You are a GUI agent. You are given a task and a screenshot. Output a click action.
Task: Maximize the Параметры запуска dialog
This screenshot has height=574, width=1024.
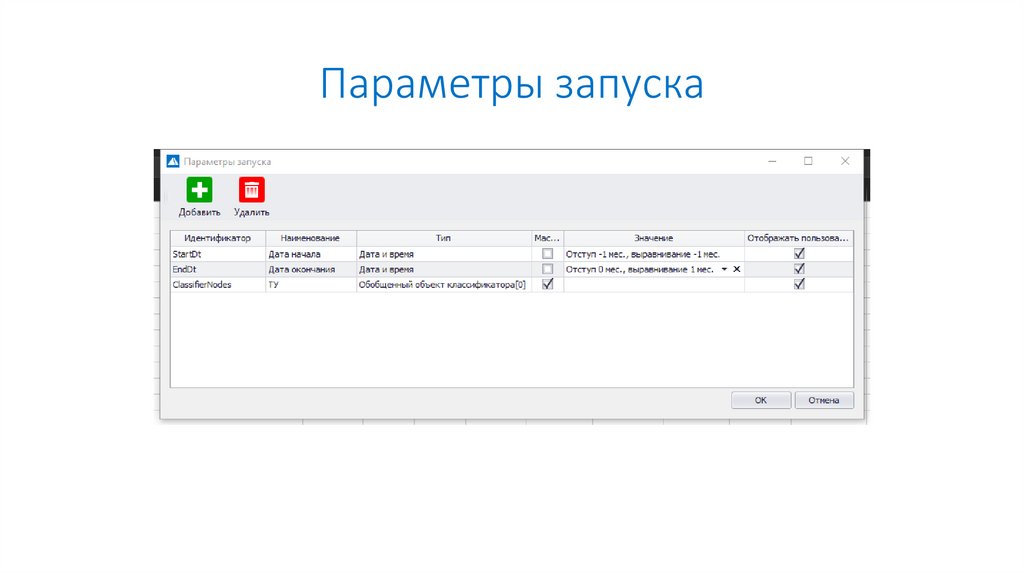click(x=808, y=161)
